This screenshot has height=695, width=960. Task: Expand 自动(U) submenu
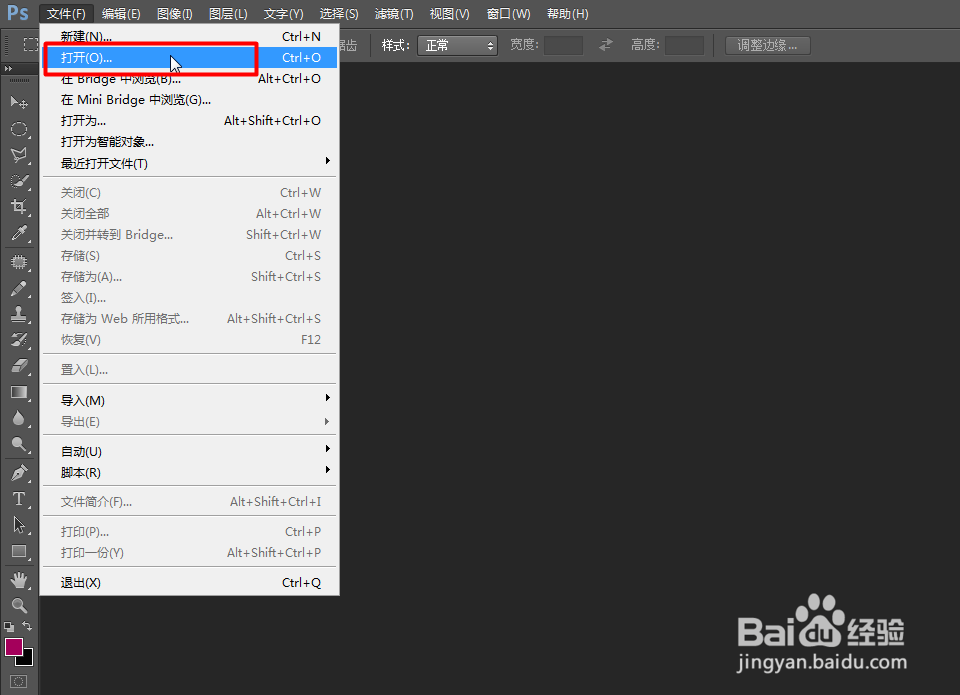[190, 451]
